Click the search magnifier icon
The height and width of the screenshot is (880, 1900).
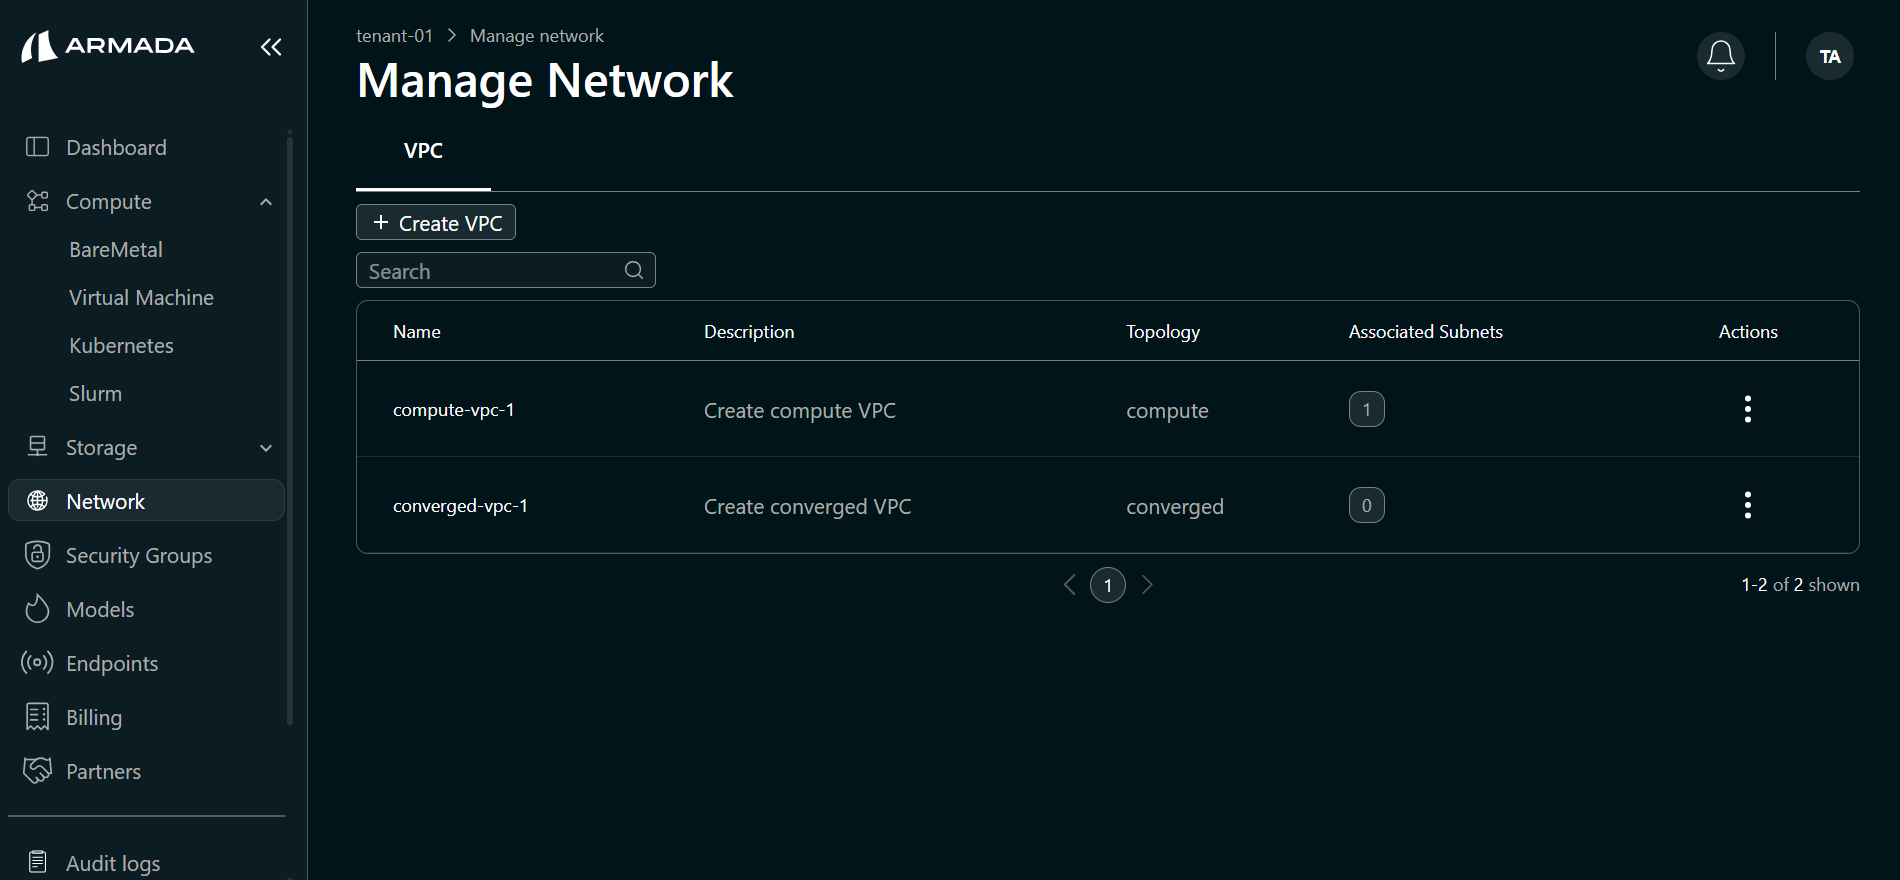[634, 270]
